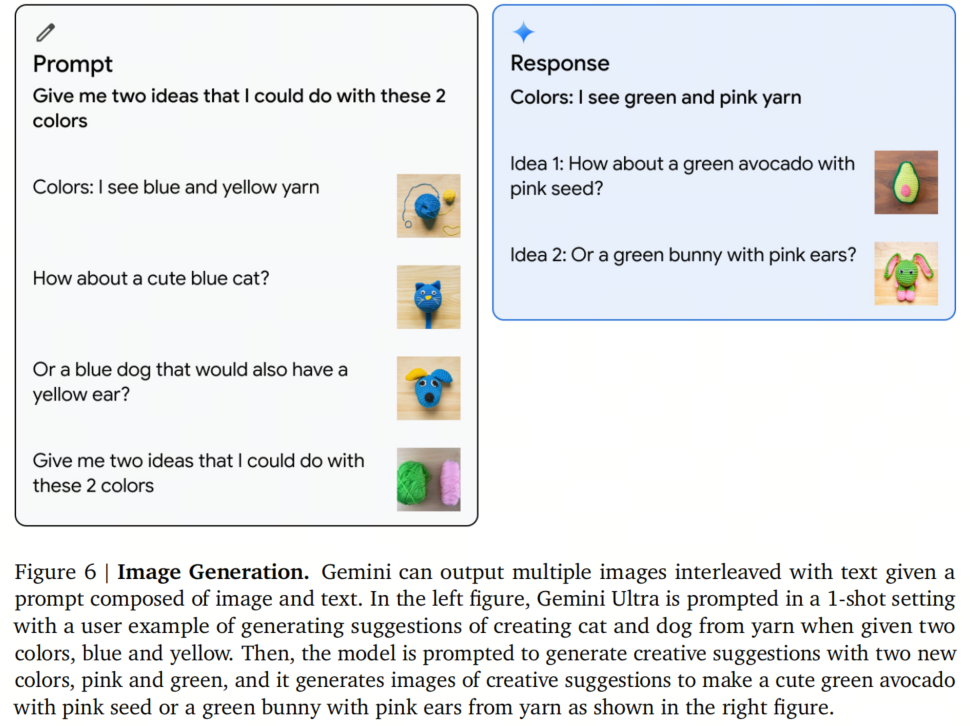Click the blue sparkle icon above Response
Image resolution: width=970 pixels, height=726 pixels.
[523, 32]
